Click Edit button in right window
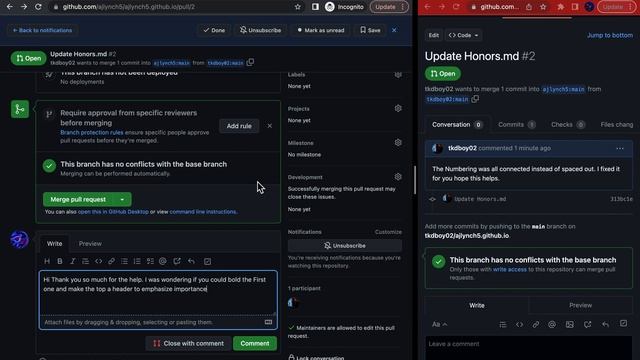The height and width of the screenshot is (360, 640). click(433, 35)
